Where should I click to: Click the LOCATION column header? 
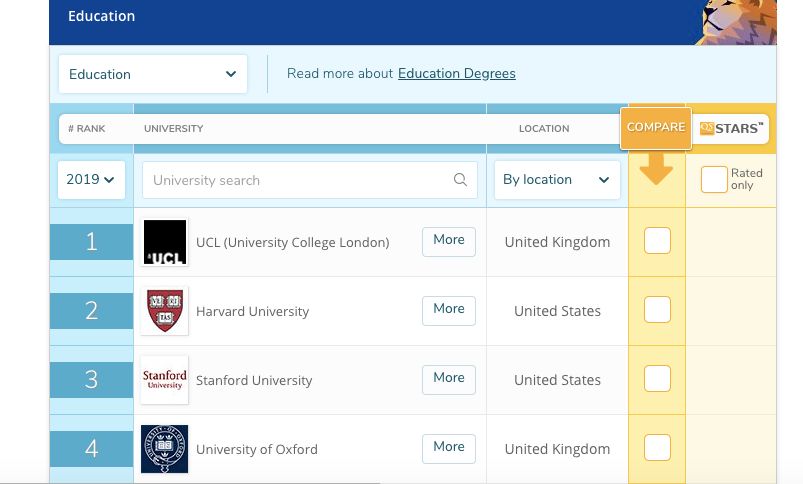tap(544, 129)
